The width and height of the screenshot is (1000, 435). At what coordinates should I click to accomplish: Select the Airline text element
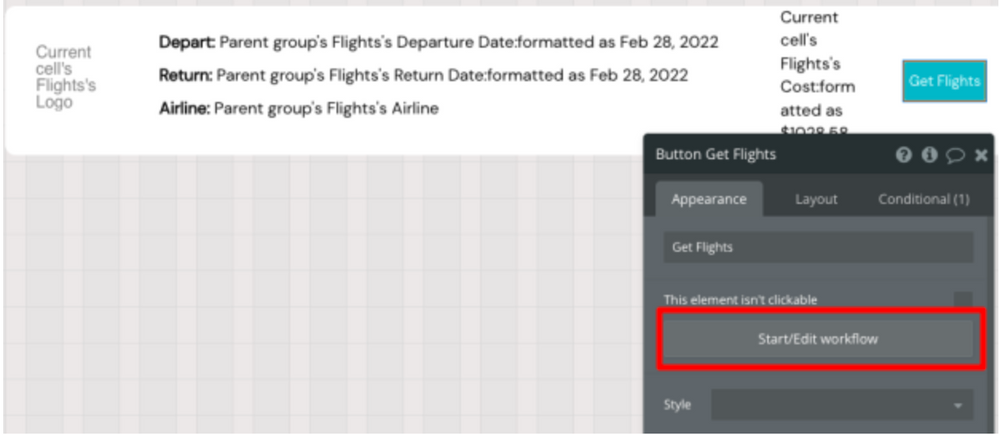[x=299, y=108]
